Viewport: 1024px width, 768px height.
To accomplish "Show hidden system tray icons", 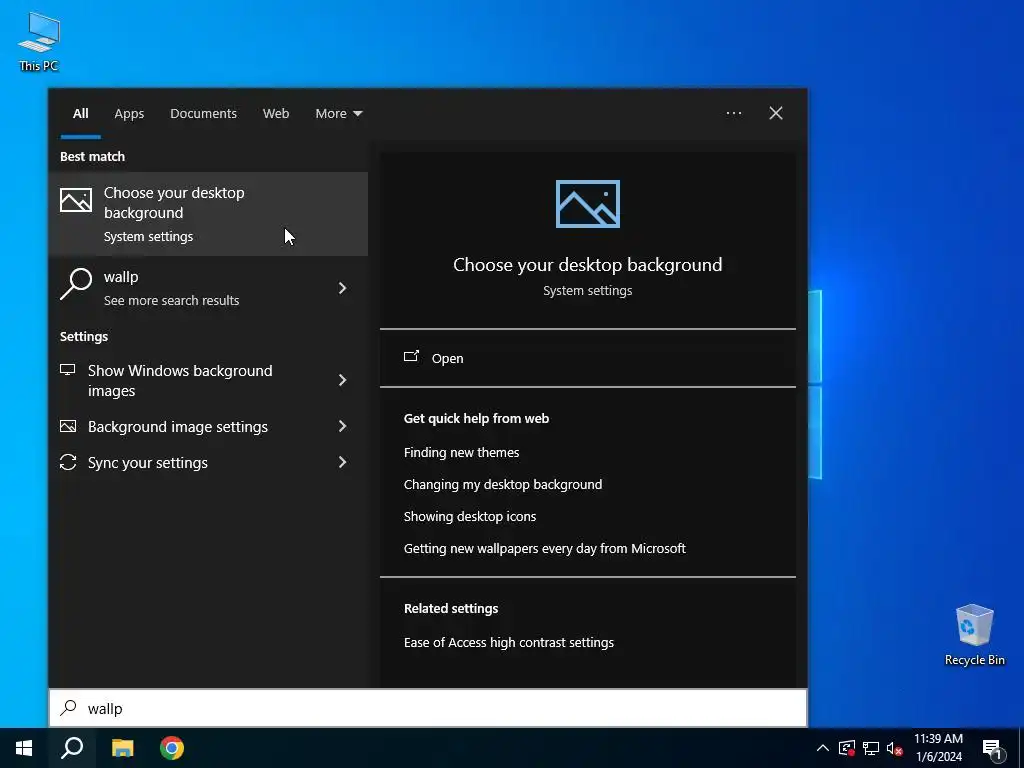I will coord(823,748).
